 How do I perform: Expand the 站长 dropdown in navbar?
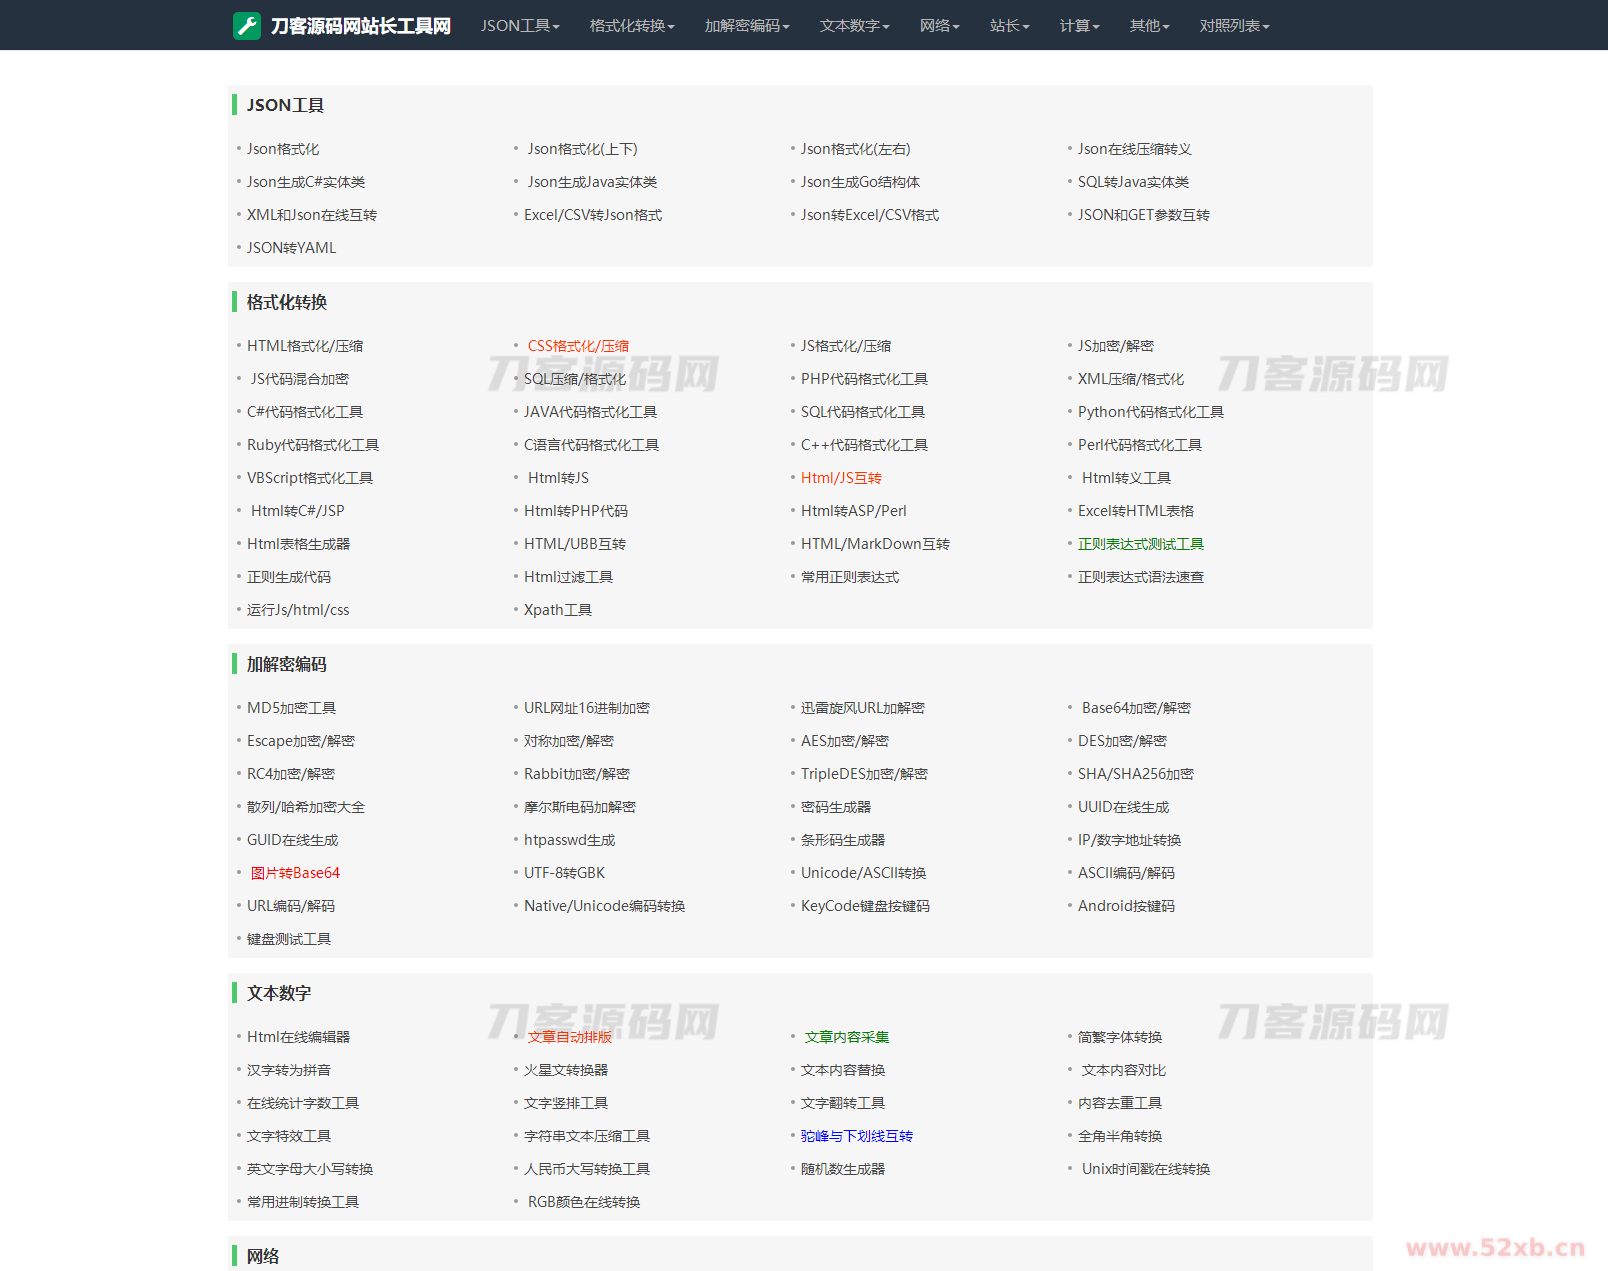1009,26
